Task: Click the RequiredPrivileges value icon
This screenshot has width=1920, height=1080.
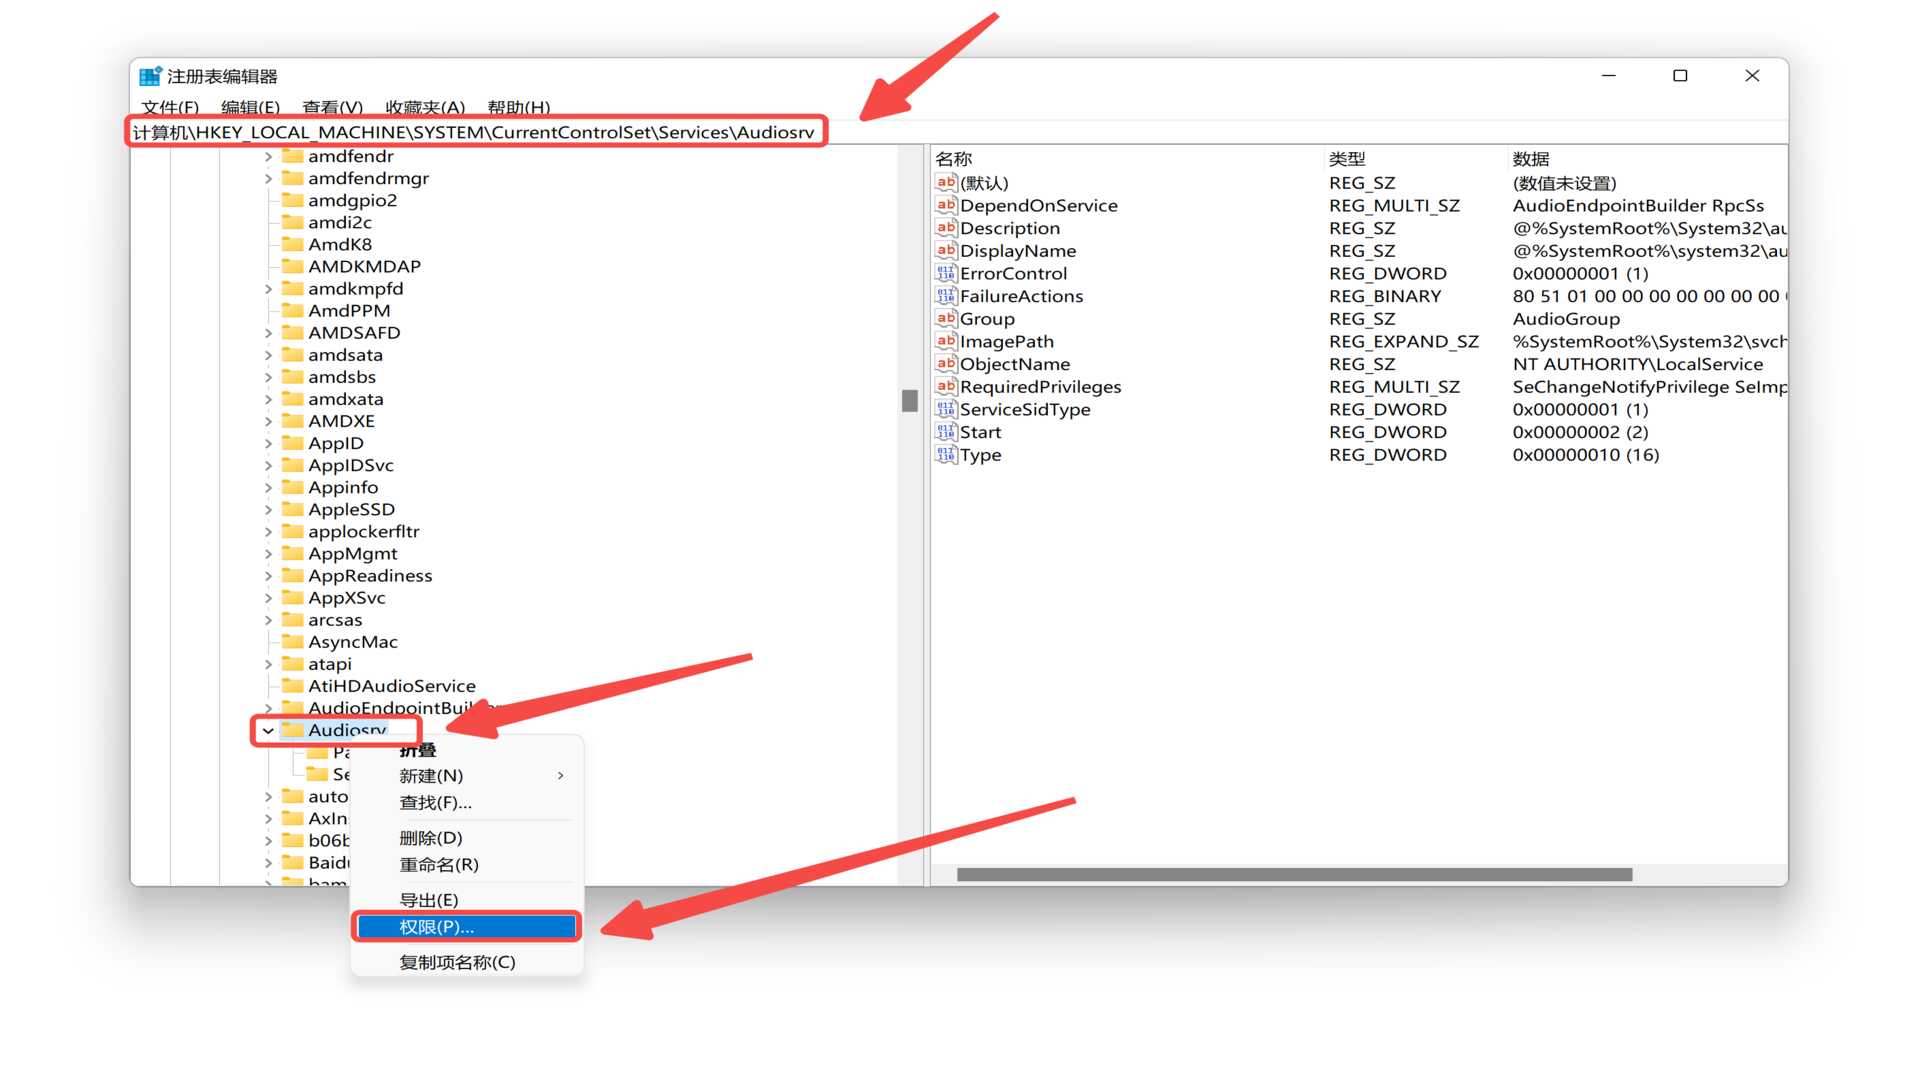Action: point(946,386)
